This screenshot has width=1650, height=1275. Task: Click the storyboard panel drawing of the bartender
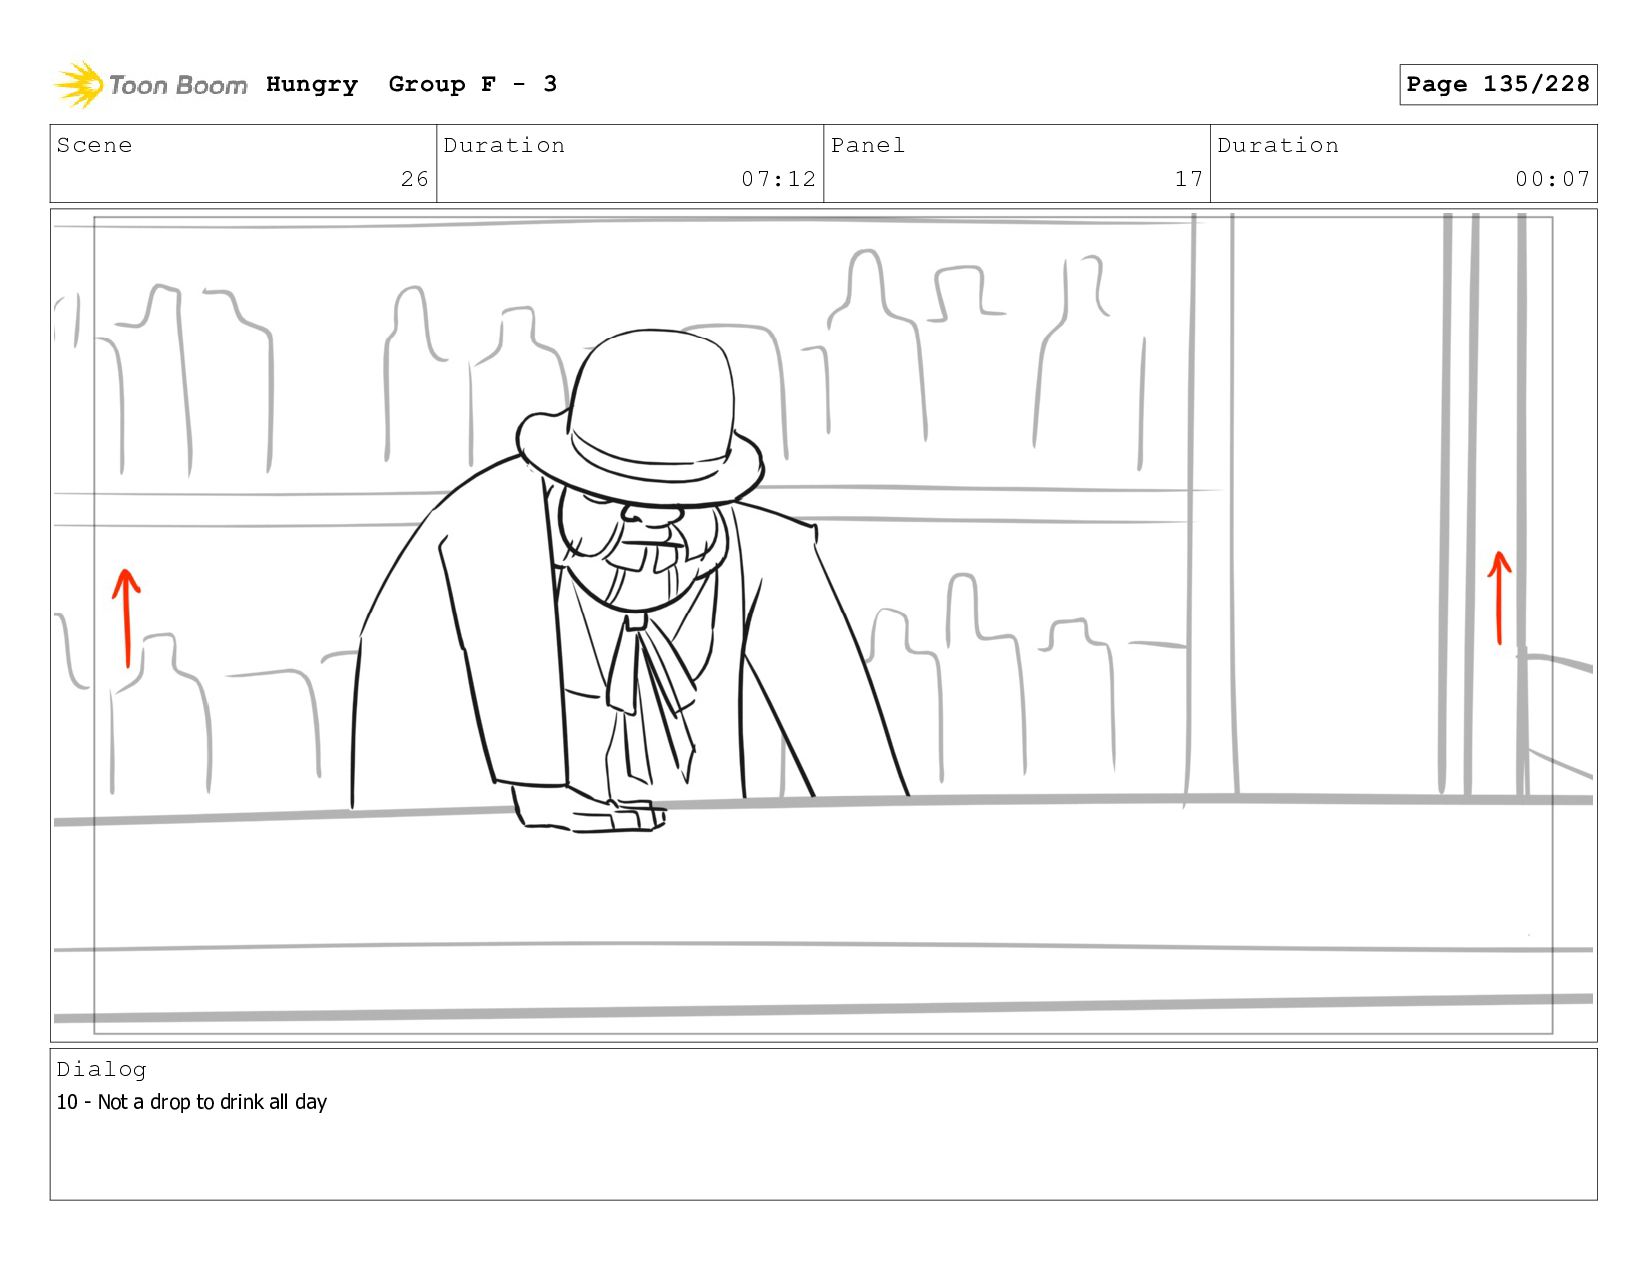pos(823,625)
